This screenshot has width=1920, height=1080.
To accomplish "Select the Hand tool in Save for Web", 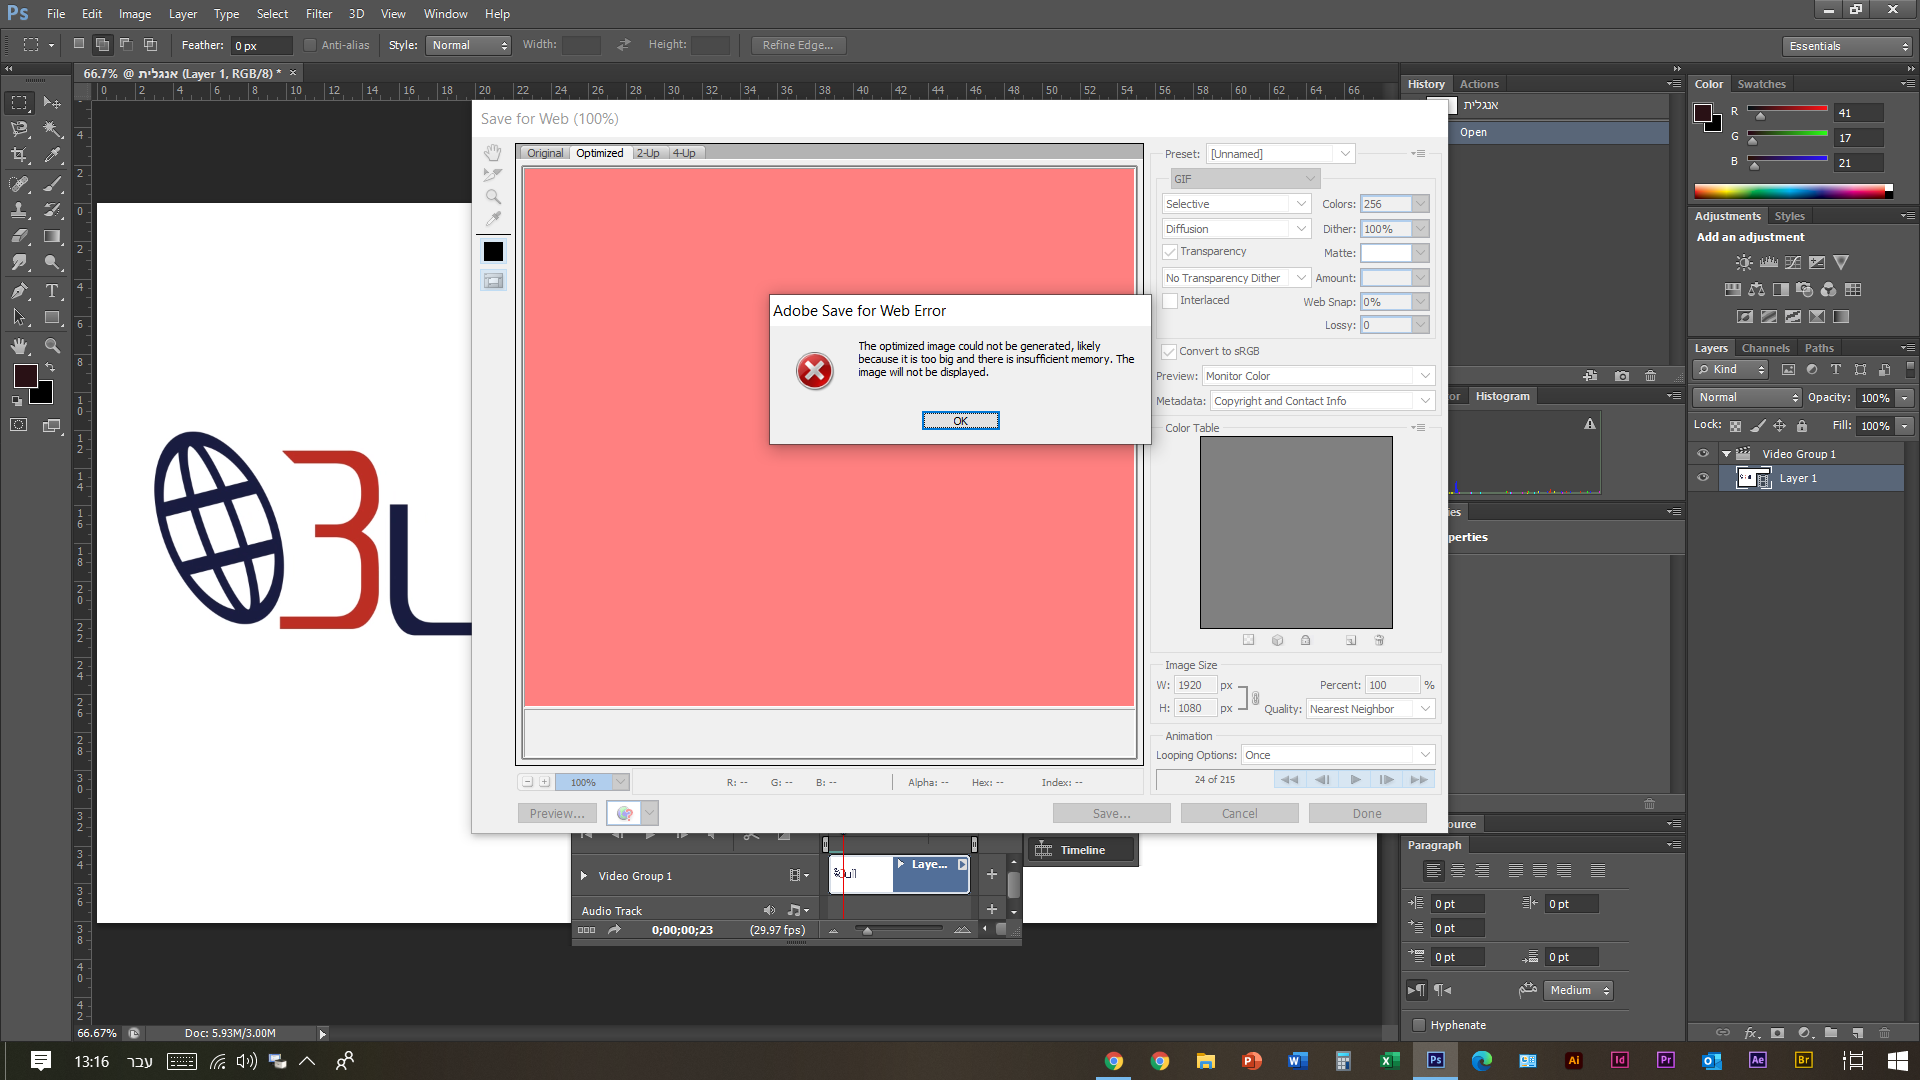I will 493,153.
